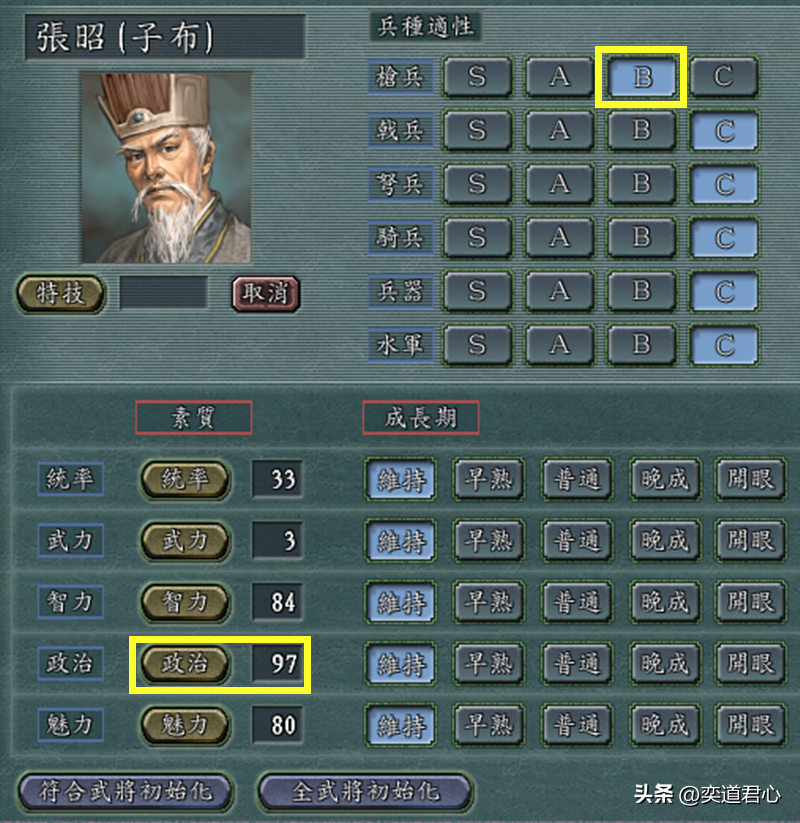Set 槍兵 aptitude to S
Image resolution: width=800 pixels, height=823 pixels.
click(x=477, y=77)
